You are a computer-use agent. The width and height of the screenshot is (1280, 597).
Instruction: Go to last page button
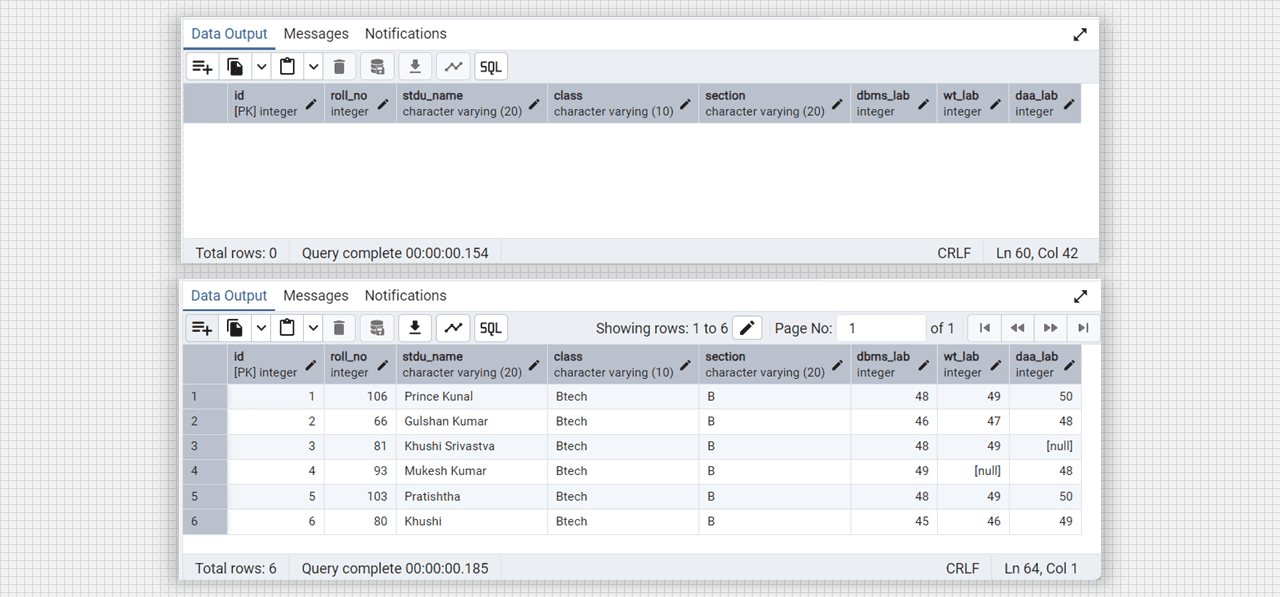pyautogui.click(x=1083, y=328)
